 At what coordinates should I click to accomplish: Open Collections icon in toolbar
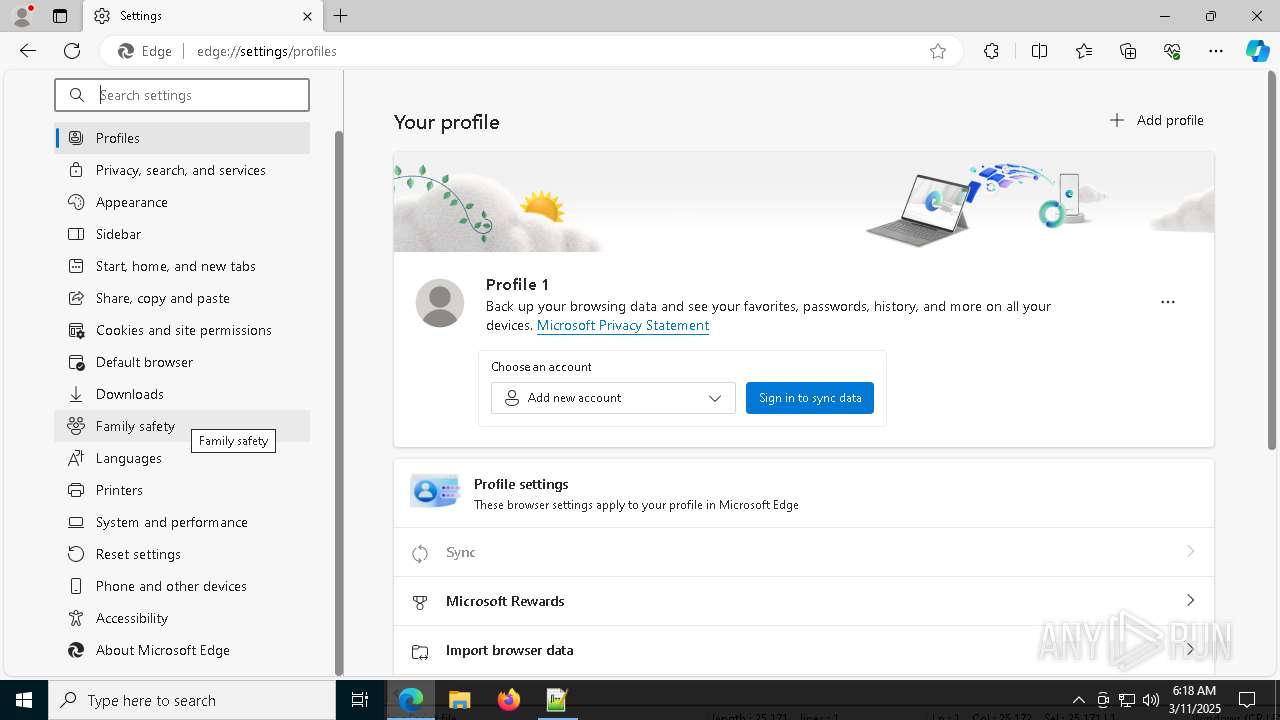1128,51
